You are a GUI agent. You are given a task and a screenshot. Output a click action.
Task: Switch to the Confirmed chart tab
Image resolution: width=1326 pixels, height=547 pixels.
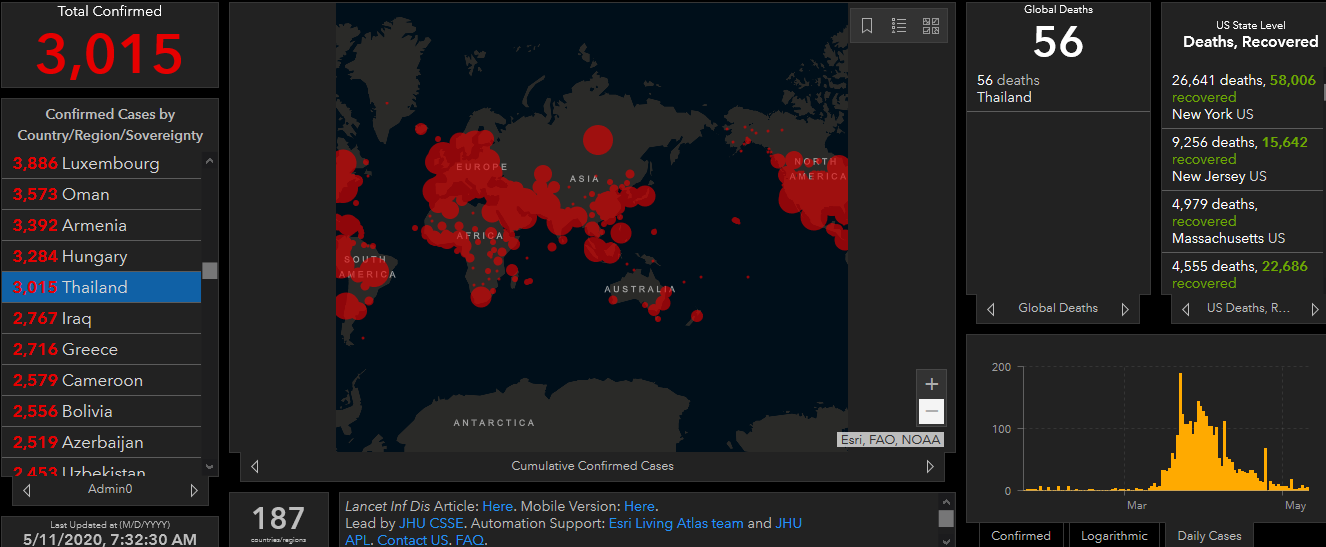click(1020, 536)
